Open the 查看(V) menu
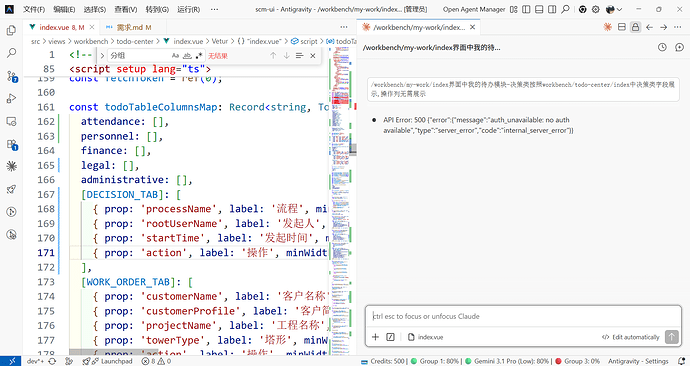The height and width of the screenshot is (366, 690). point(125,9)
